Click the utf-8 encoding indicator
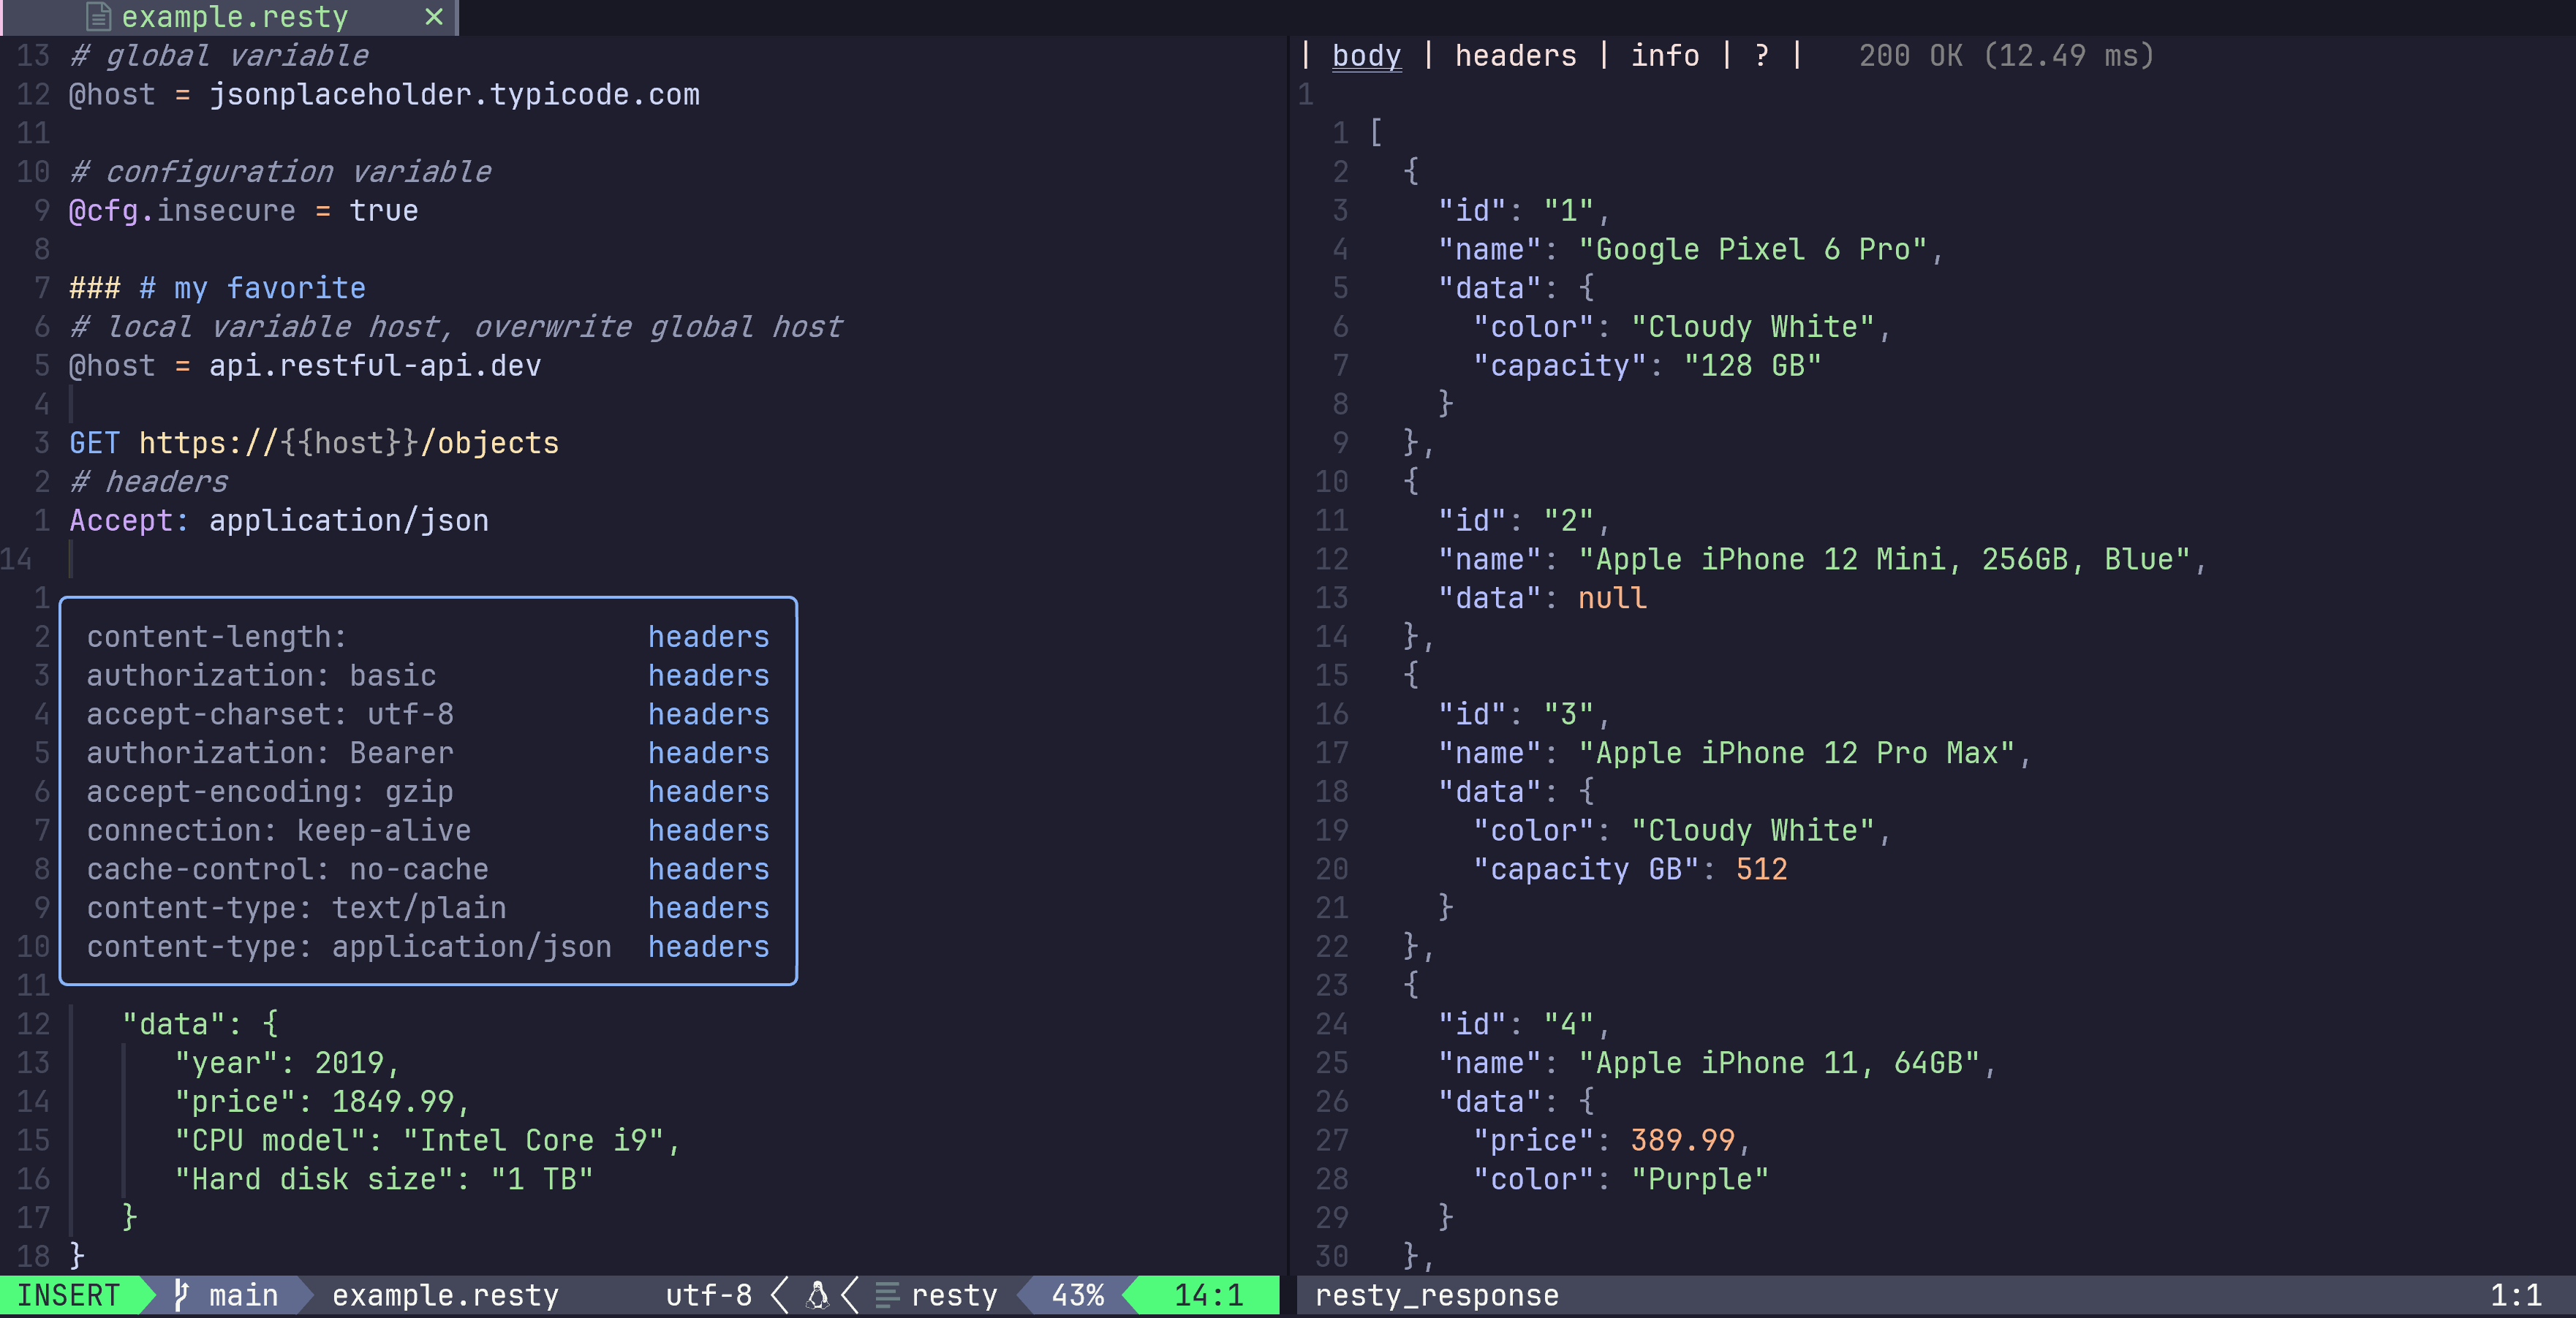This screenshot has height=1318, width=2576. [x=708, y=1295]
